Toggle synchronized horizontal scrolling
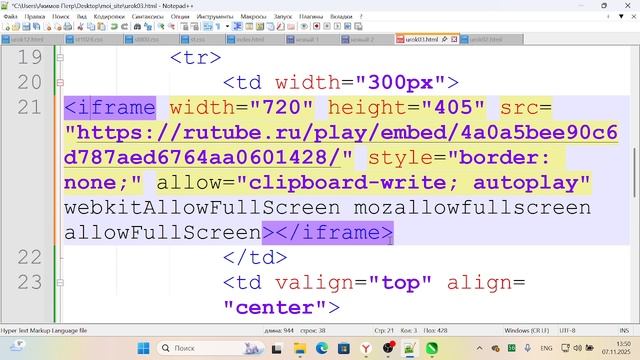The width and height of the screenshot is (640, 360). point(196,27)
